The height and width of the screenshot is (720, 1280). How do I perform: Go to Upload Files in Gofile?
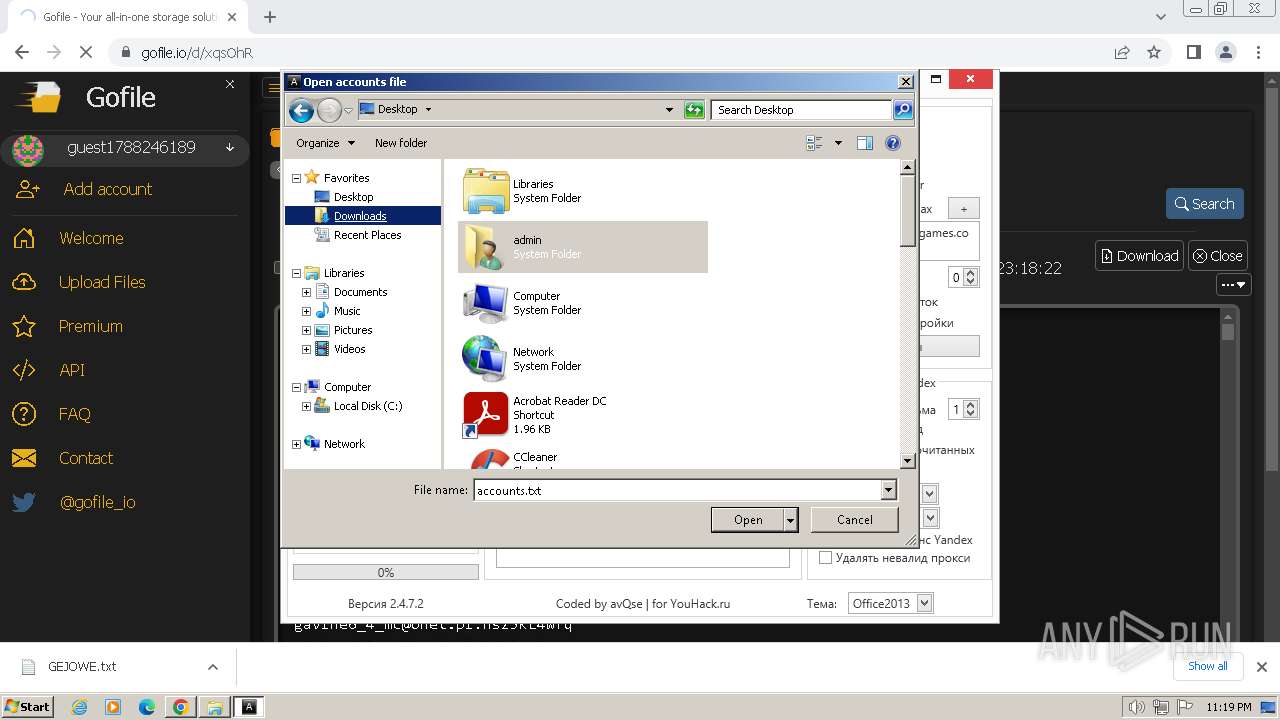pos(102,282)
